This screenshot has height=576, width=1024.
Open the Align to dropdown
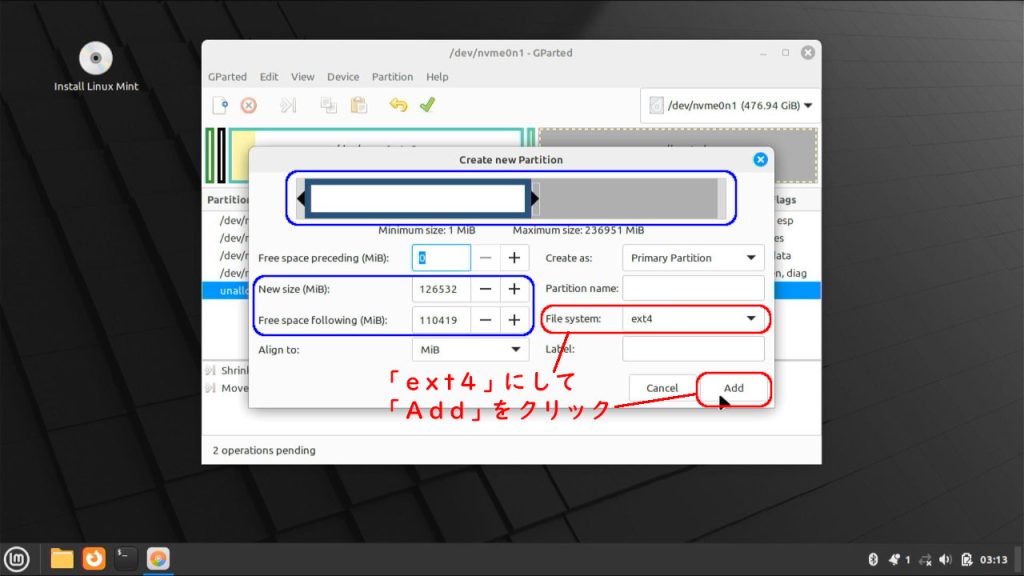point(470,349)
